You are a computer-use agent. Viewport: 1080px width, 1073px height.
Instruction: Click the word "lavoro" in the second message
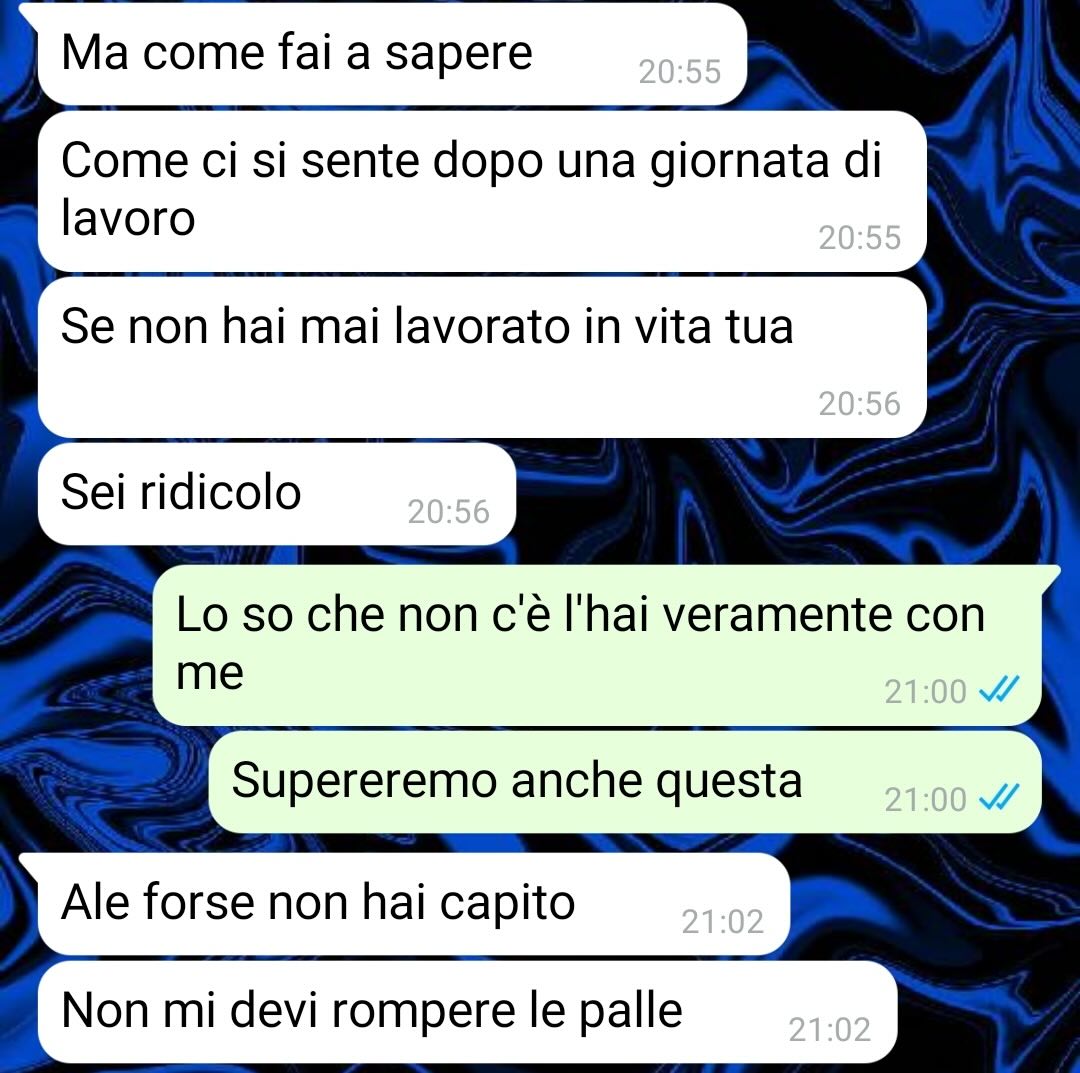128,218
